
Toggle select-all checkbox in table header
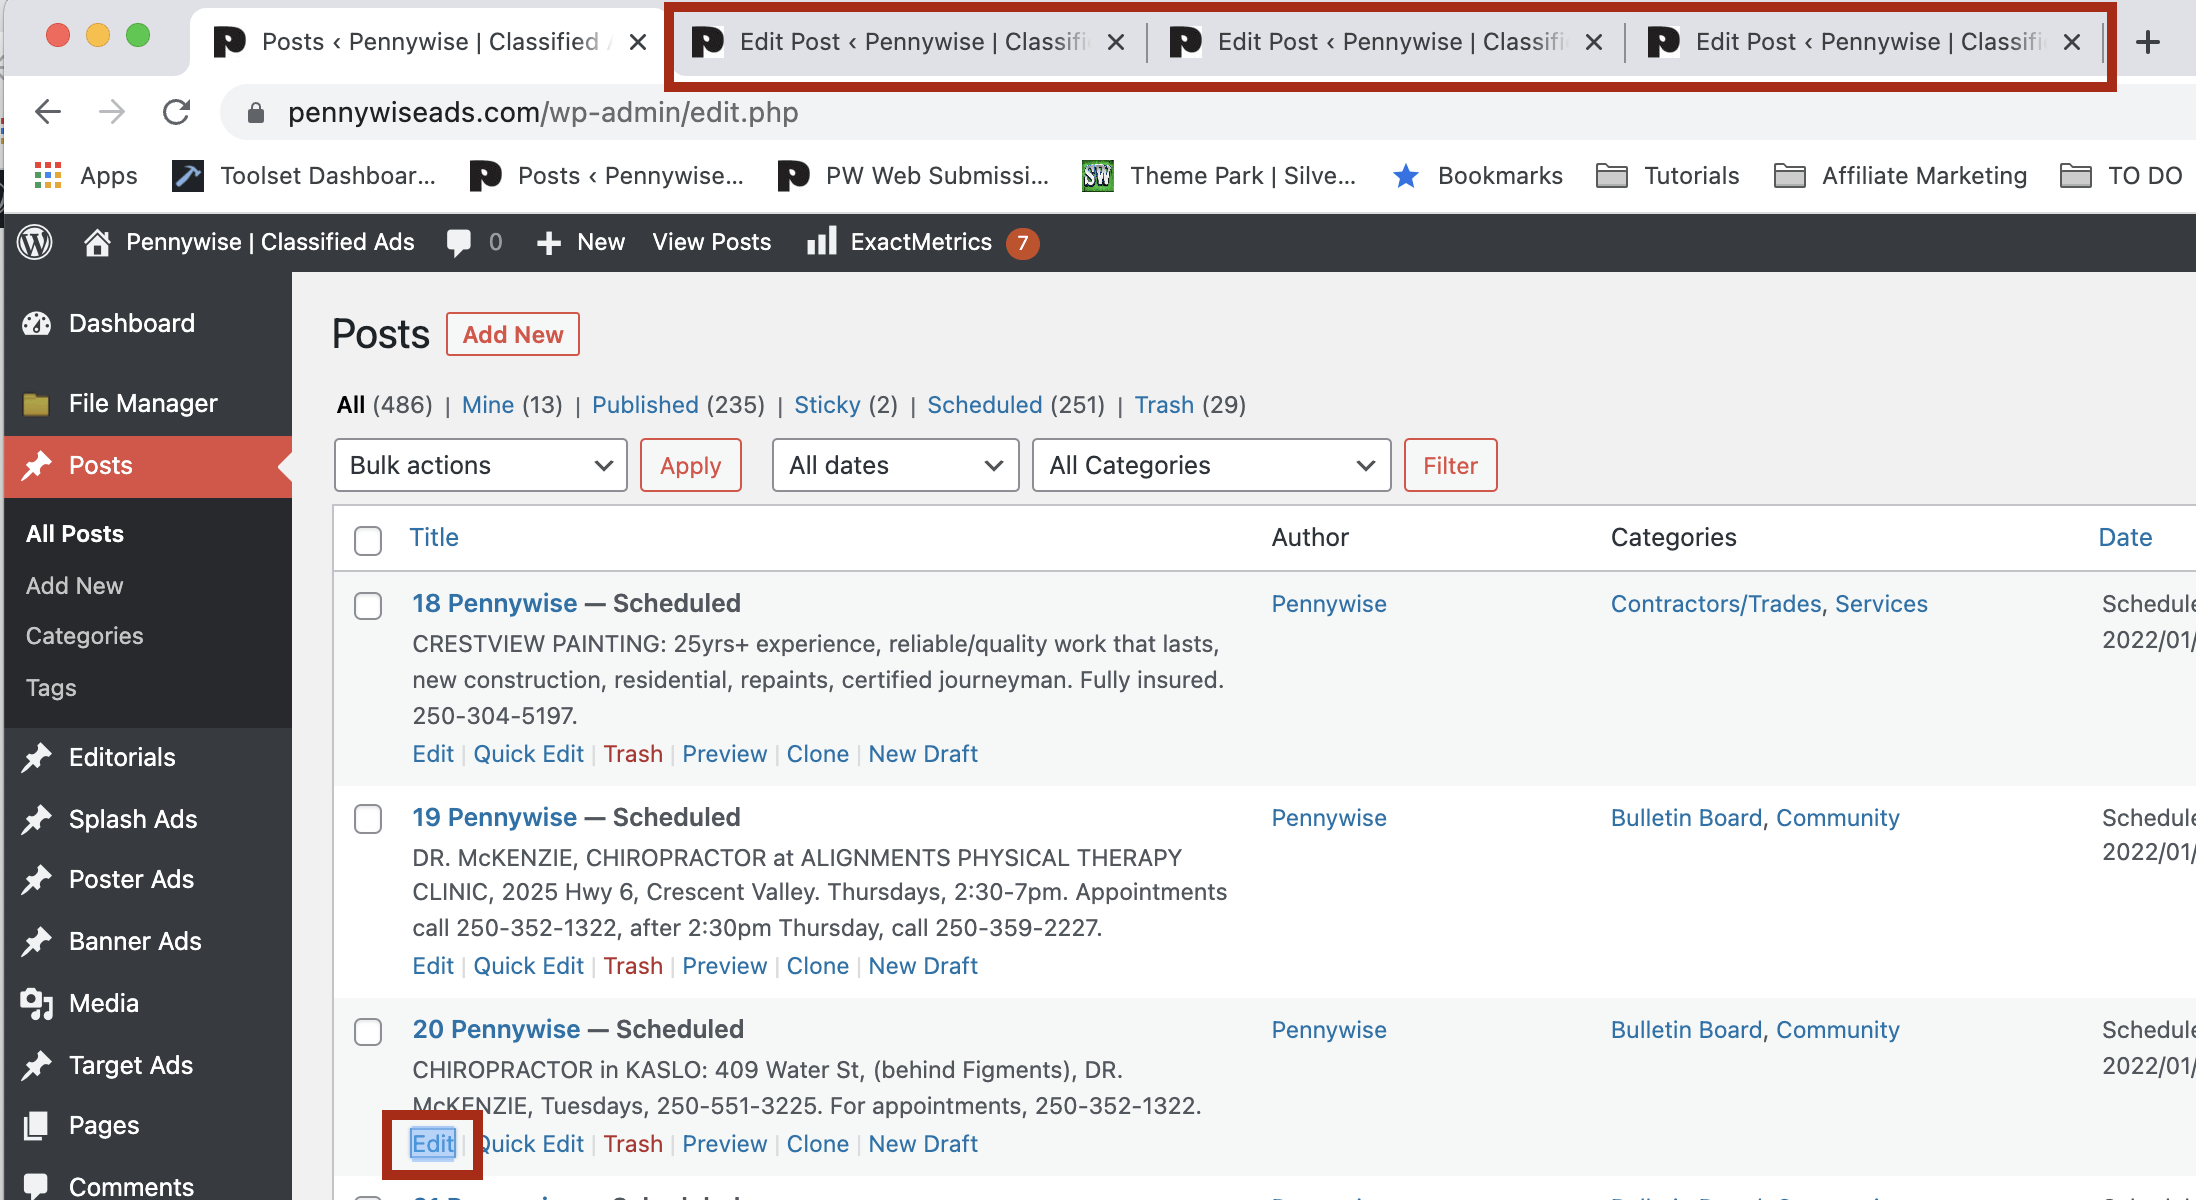tap(368, 540)
